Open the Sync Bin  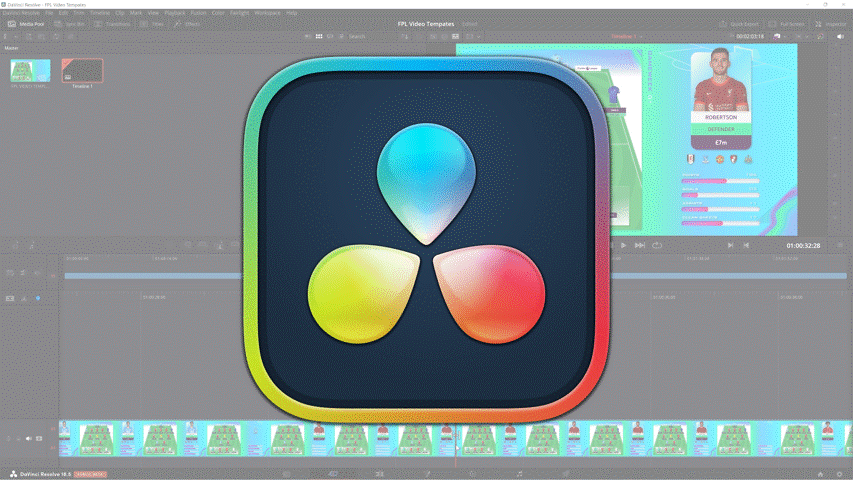coord(71,23)
